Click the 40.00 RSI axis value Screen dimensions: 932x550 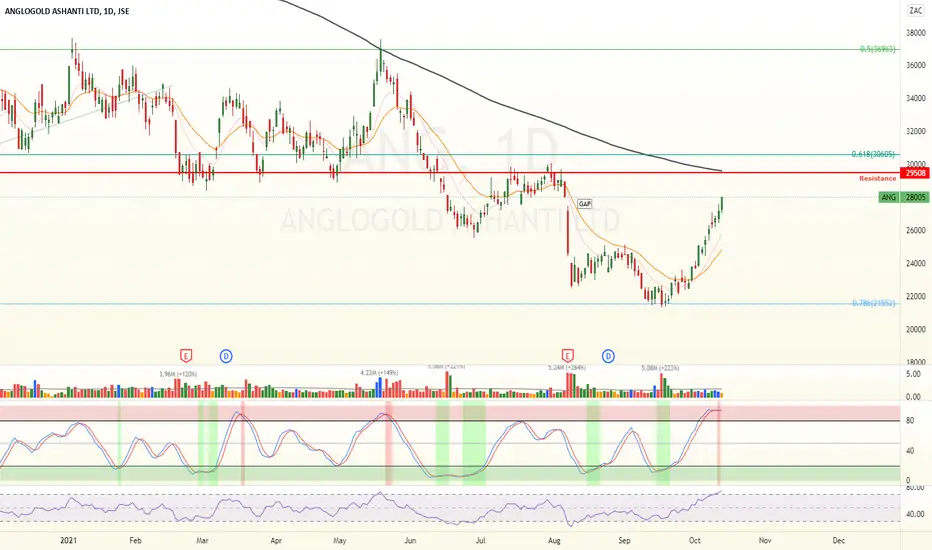tap(915, 514)
